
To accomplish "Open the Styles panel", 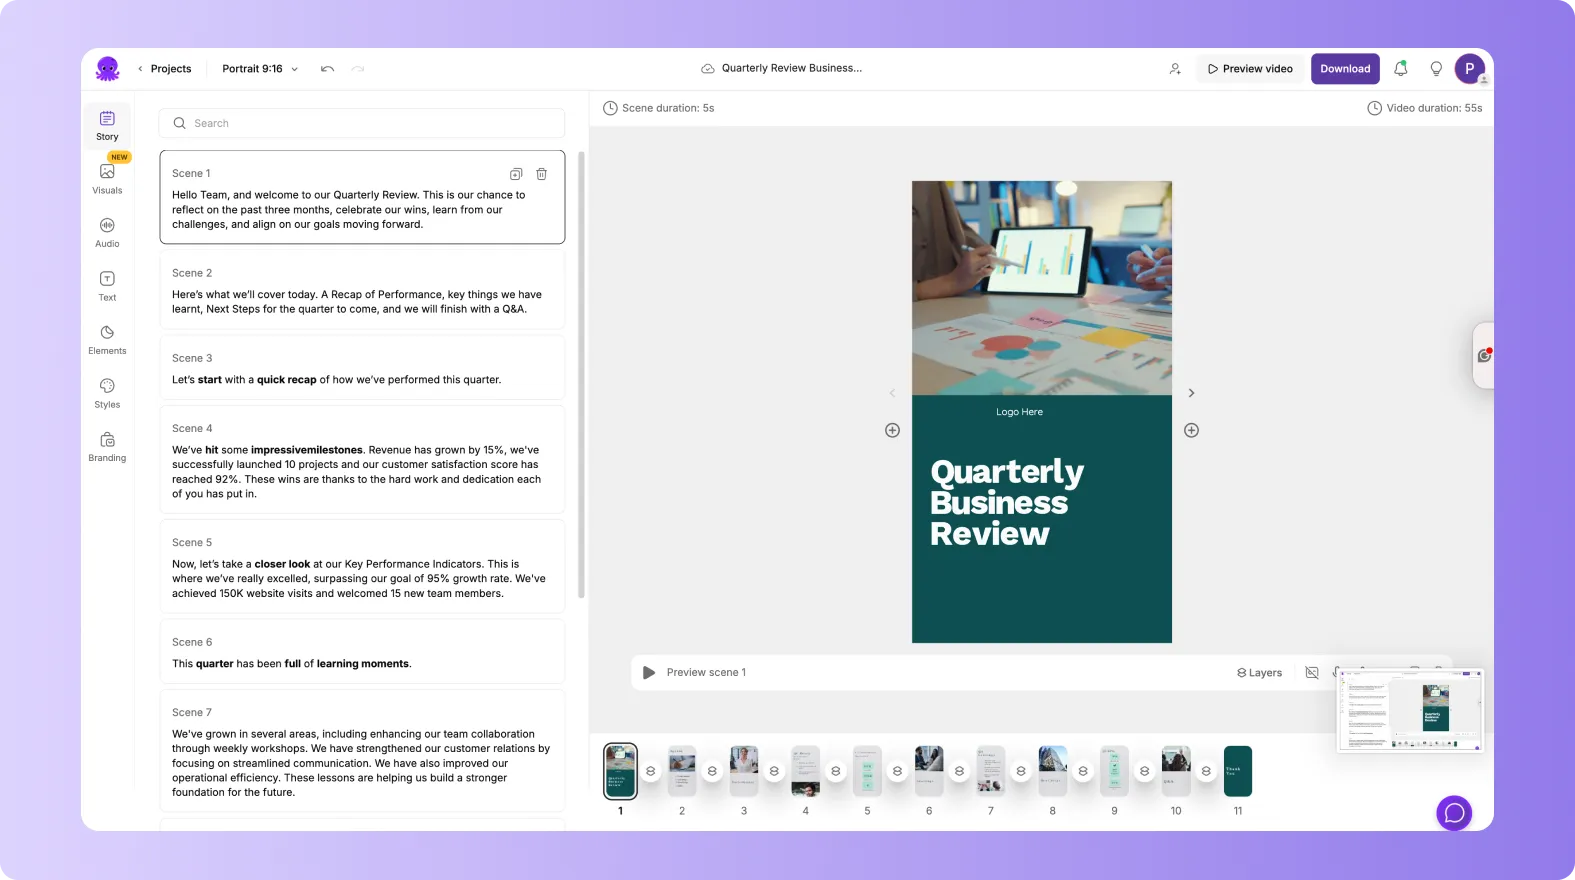I will (107, 392).
